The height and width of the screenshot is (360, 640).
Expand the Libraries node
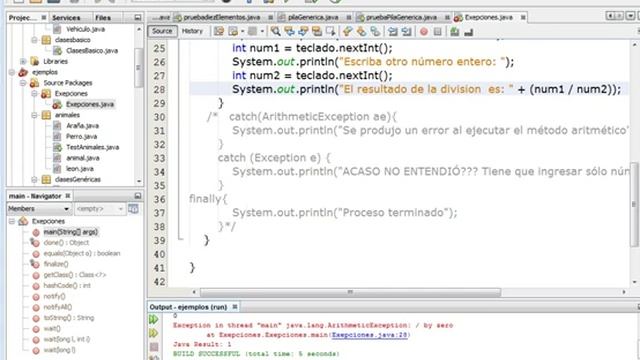coord(23,62)
